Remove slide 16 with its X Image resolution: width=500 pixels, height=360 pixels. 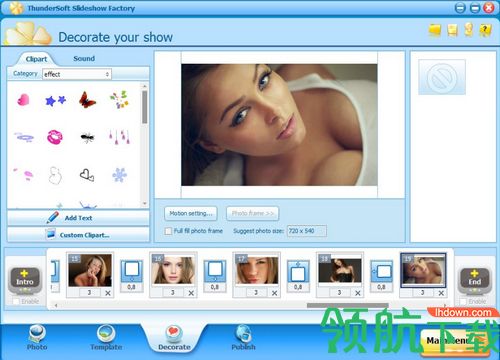pos(191,293)
